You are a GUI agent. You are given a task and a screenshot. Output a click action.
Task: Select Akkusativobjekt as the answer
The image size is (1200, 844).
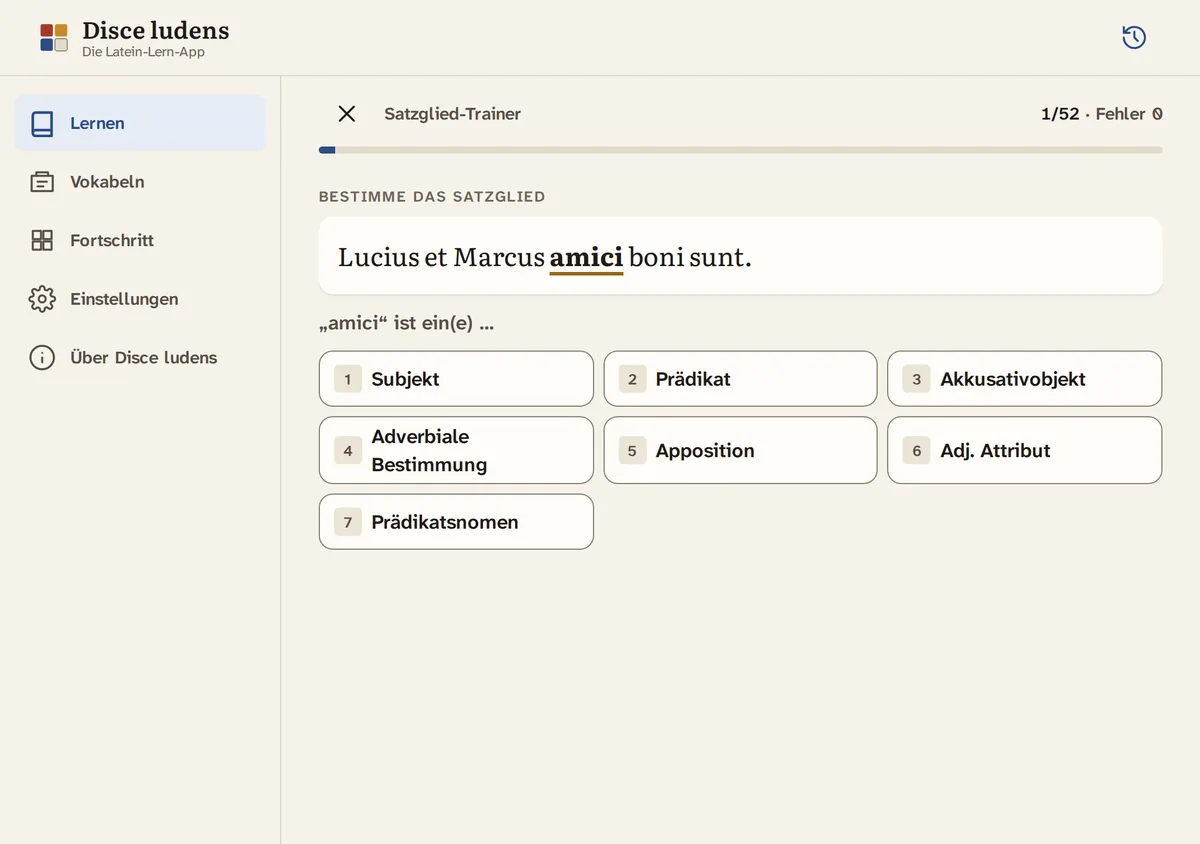click(1025, 379)
